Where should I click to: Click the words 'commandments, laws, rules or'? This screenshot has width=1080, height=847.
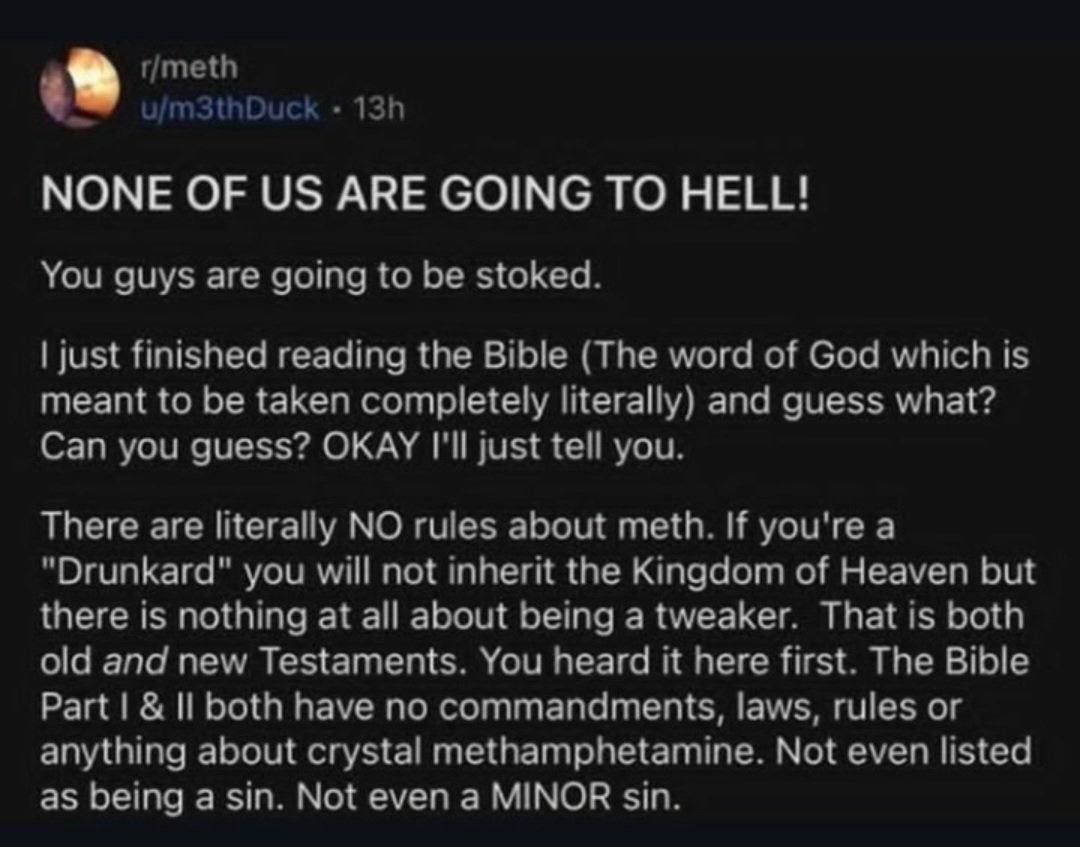(x=698, y=708)
